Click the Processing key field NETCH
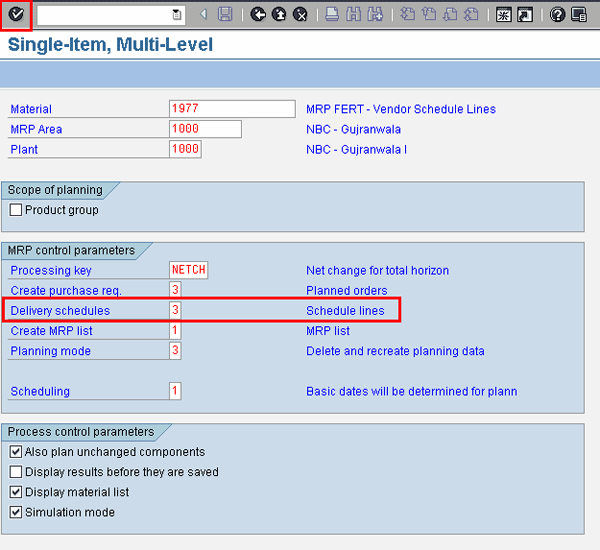 (189, 270)
